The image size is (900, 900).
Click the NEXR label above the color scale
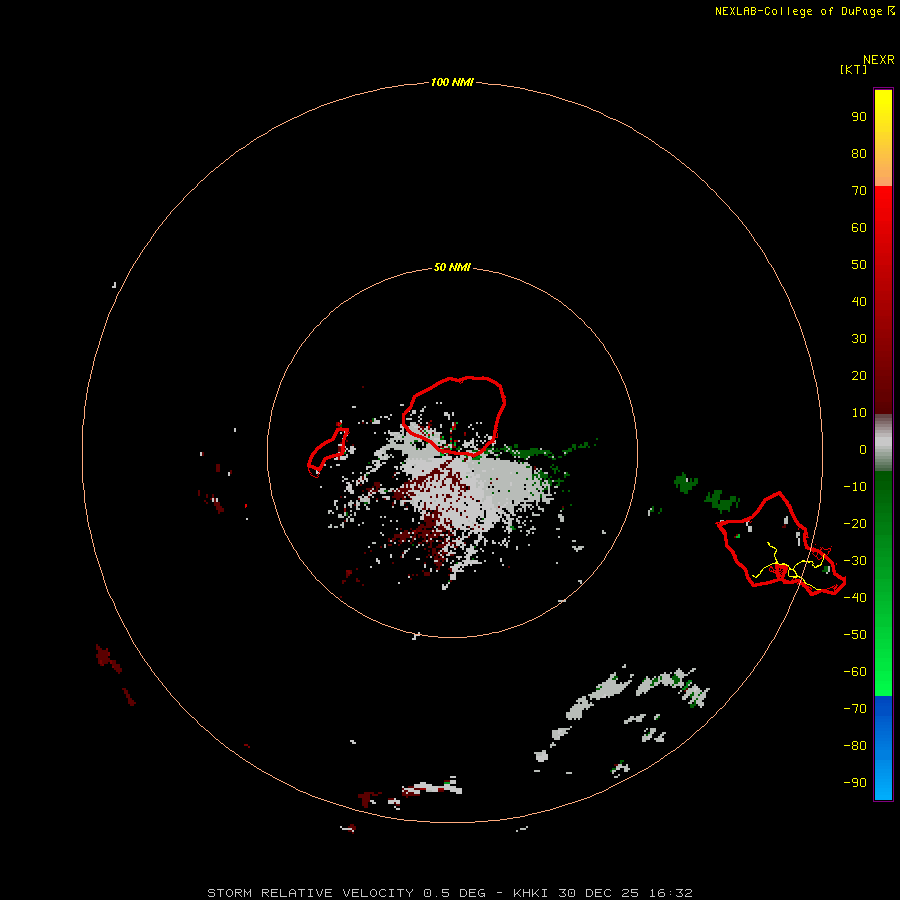click(x=879, y=60)
